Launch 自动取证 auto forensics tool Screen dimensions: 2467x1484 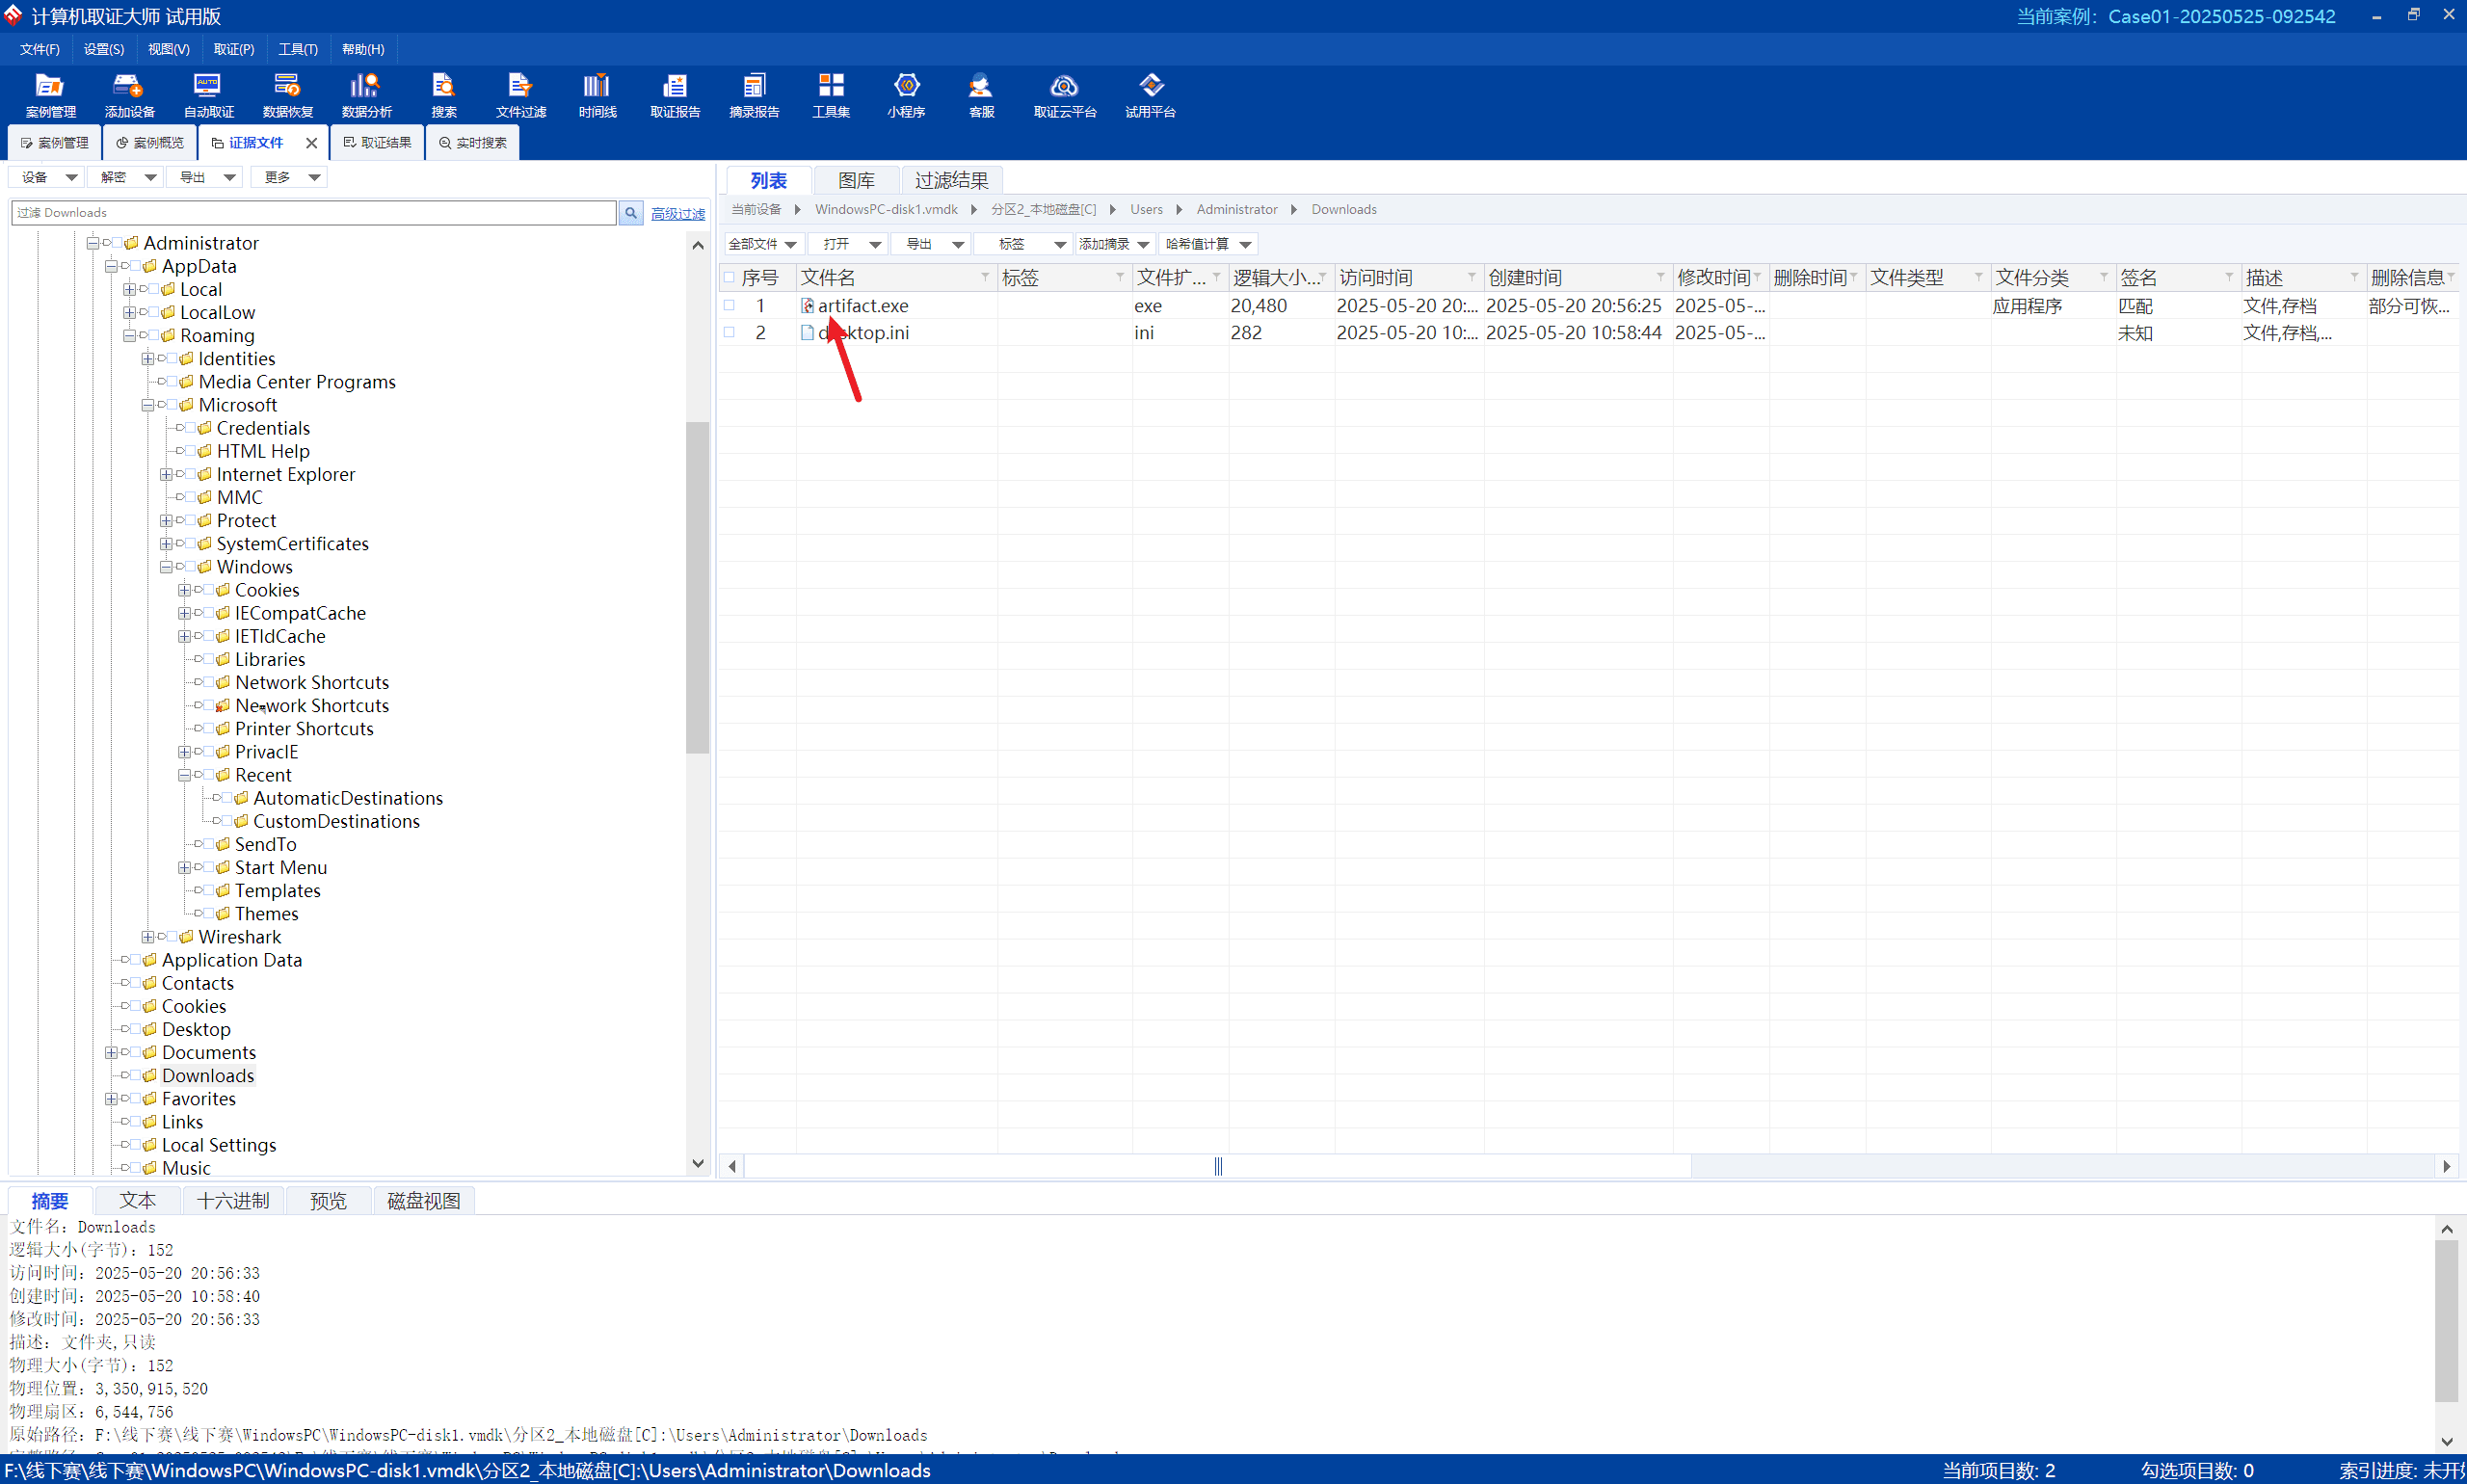(x=208, y=96)
